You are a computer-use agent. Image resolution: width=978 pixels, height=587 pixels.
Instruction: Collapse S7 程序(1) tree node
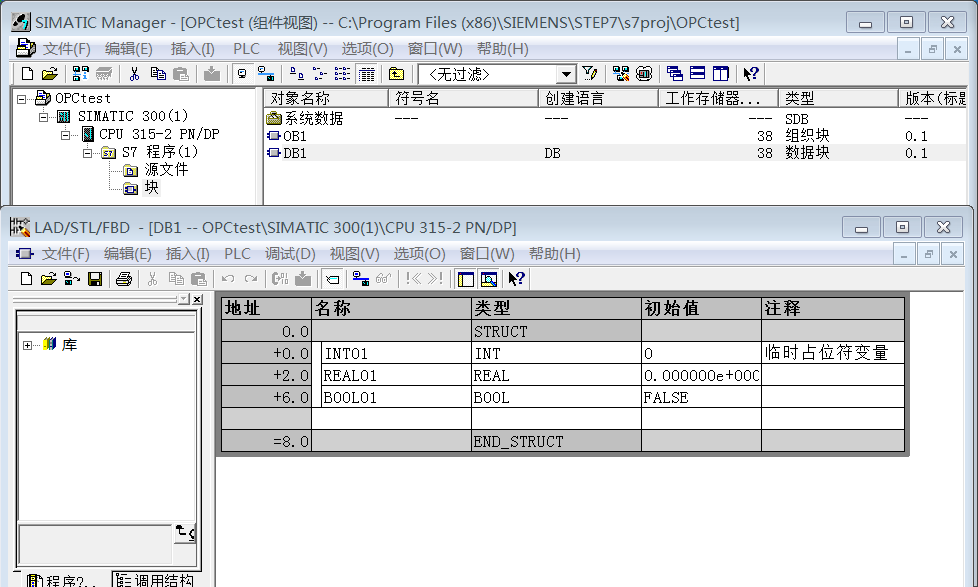(x=87, y=152)
